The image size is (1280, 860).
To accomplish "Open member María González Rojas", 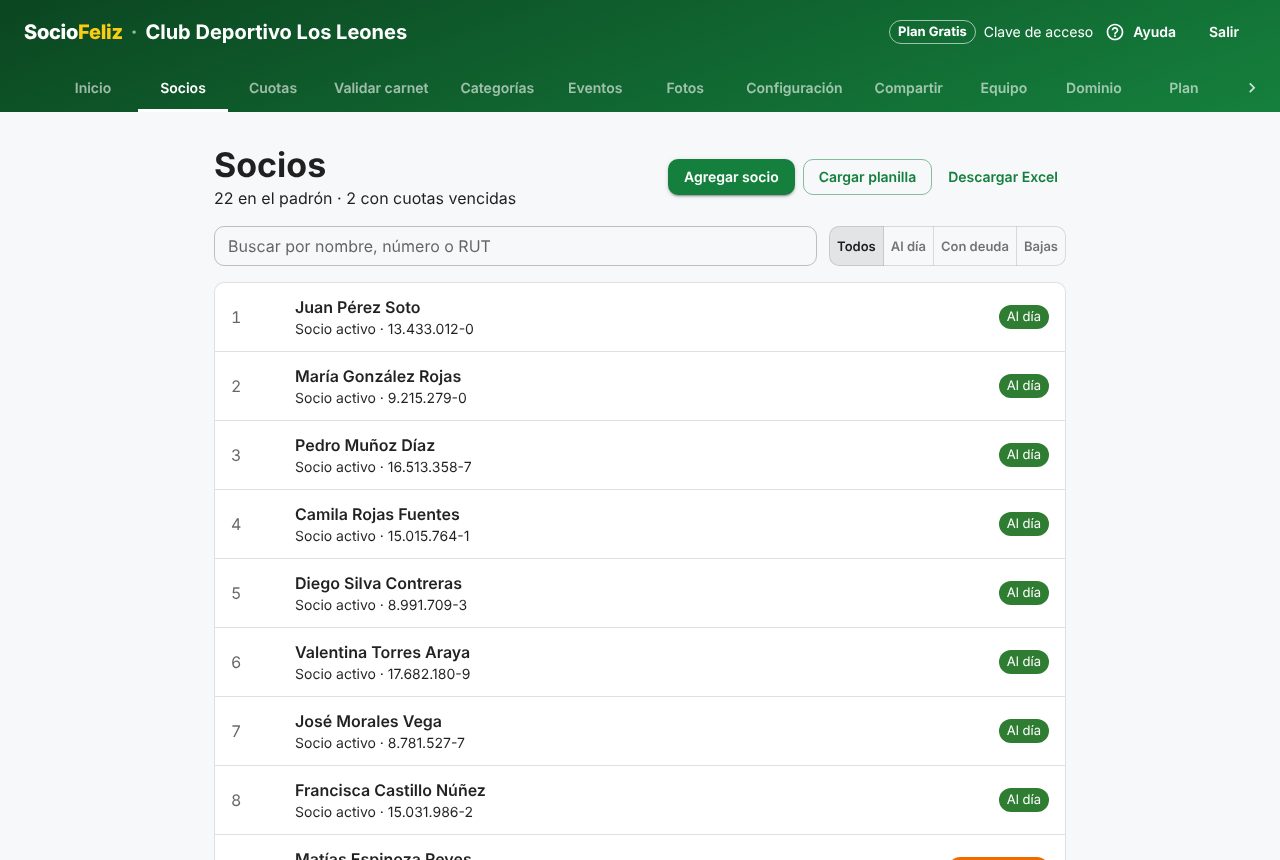I will click(x=640, y=386).
